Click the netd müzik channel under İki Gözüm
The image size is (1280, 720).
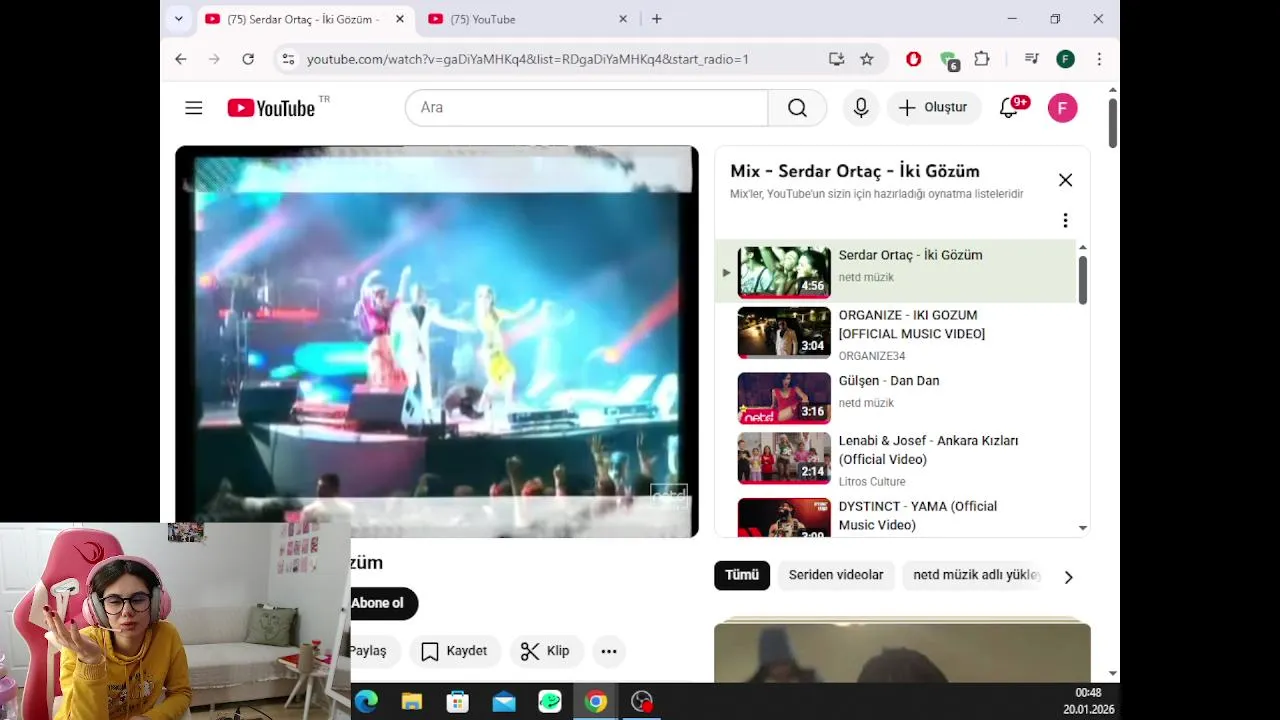point(866,277)
